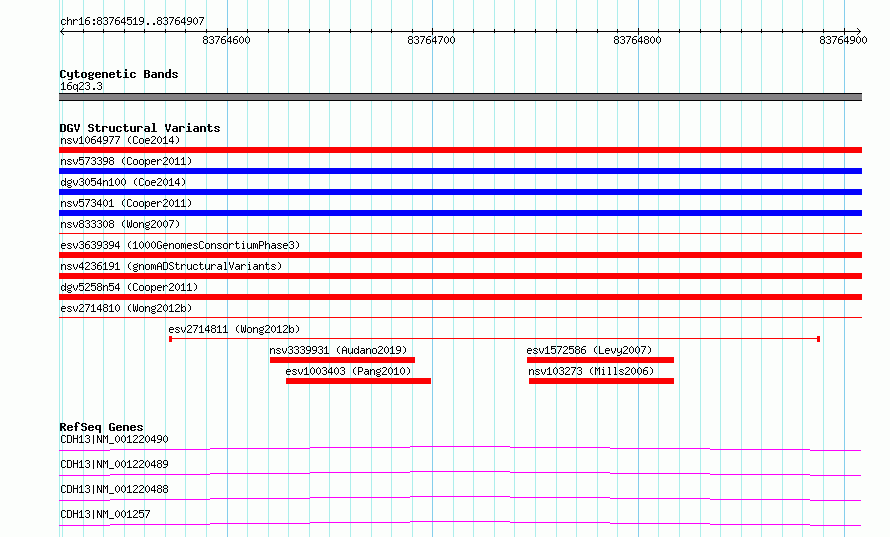Click the DGV Structural Variants track title
Viewport: 890px width, 537px height.
pos(140,128)
